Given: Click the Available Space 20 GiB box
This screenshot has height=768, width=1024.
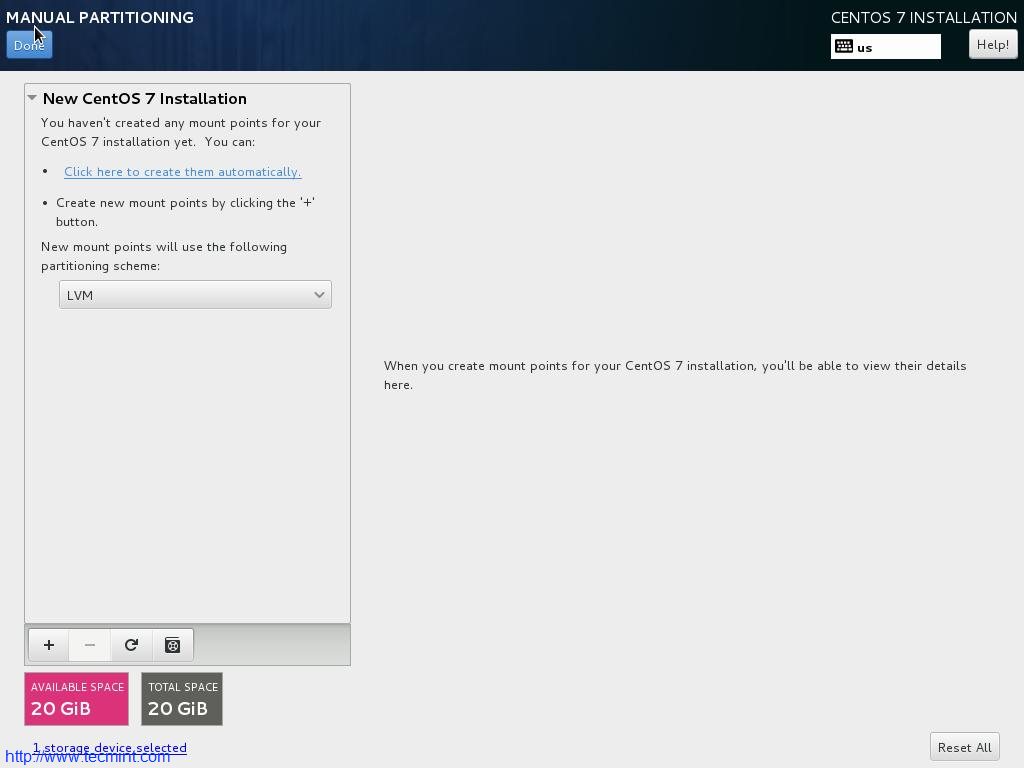Looking at the screenshot, I should (x=76, y=699).
